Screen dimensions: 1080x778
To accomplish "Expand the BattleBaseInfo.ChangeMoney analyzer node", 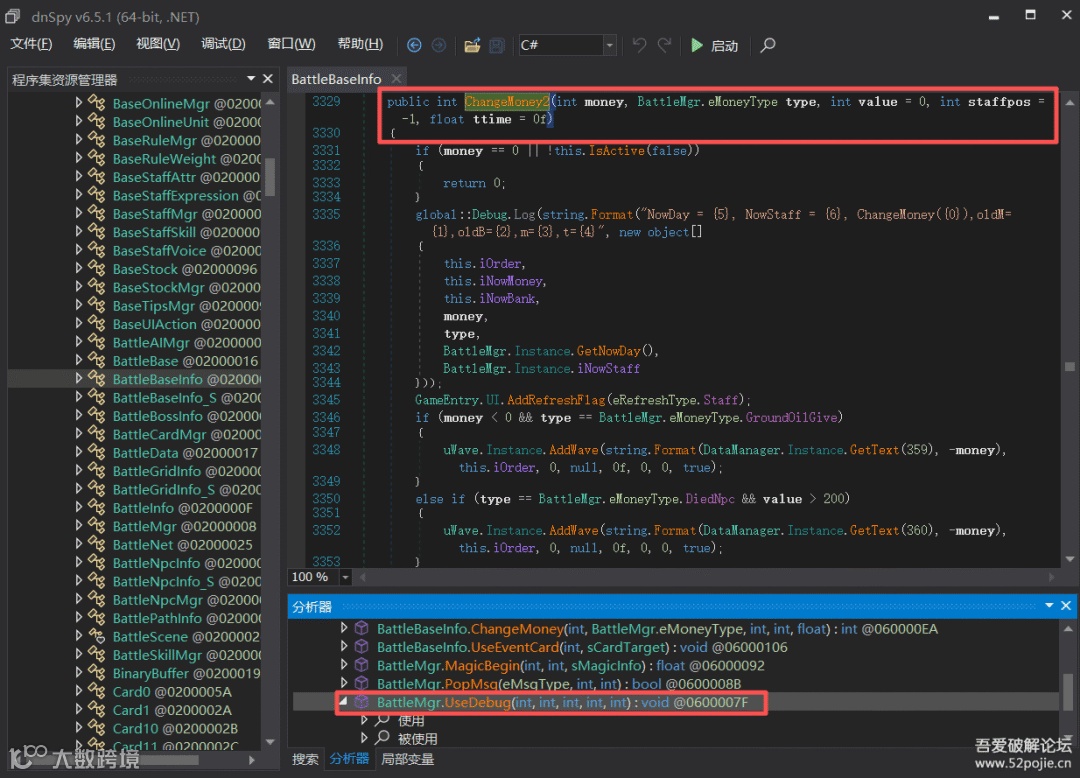I will pos(345,629).
